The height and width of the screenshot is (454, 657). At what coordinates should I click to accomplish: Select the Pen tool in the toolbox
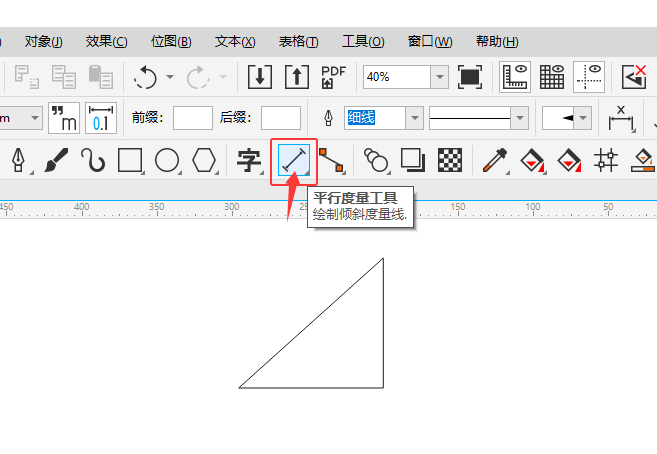(18, 160)
